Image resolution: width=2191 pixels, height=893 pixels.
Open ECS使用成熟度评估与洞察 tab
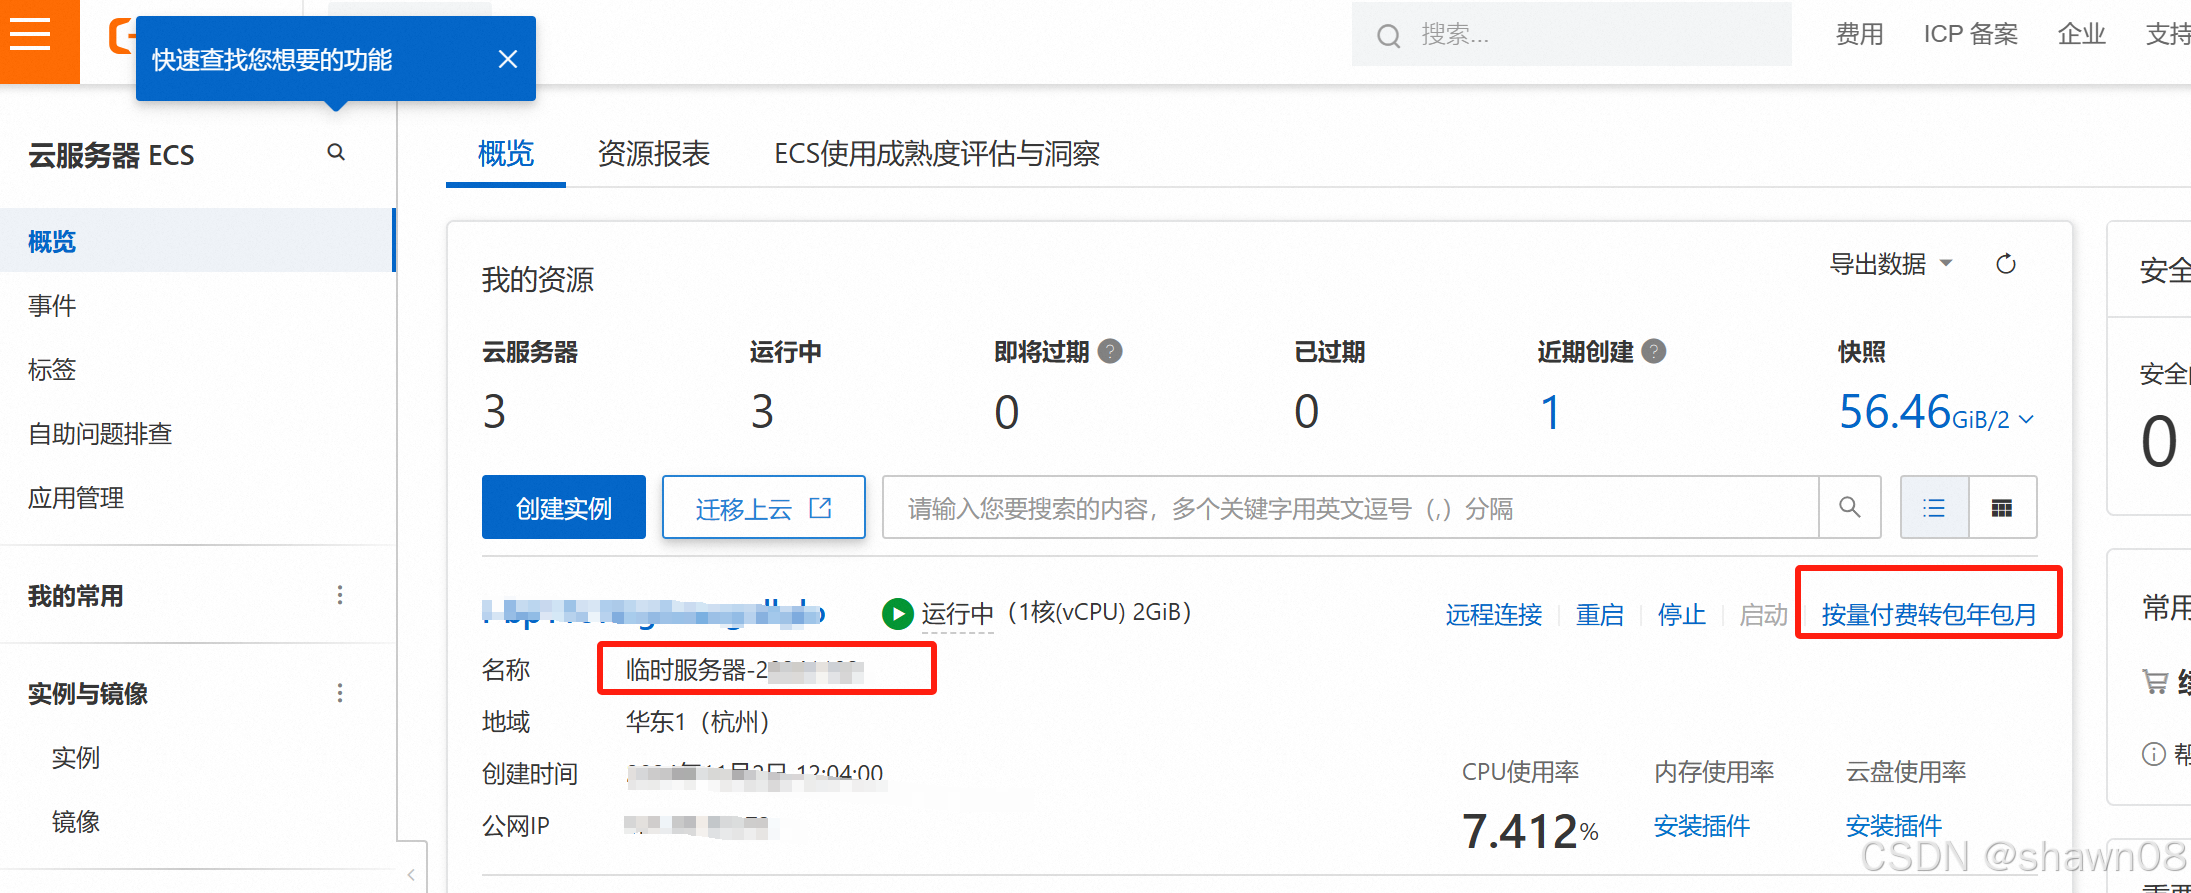pyautogui.click(x=937, y=153)
